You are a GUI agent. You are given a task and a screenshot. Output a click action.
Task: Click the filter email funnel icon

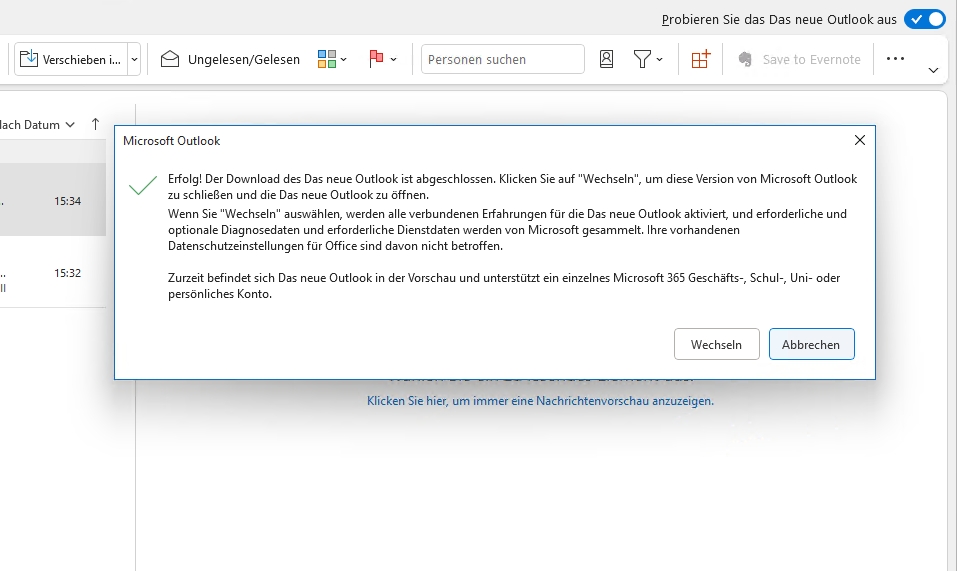point(641,59)
